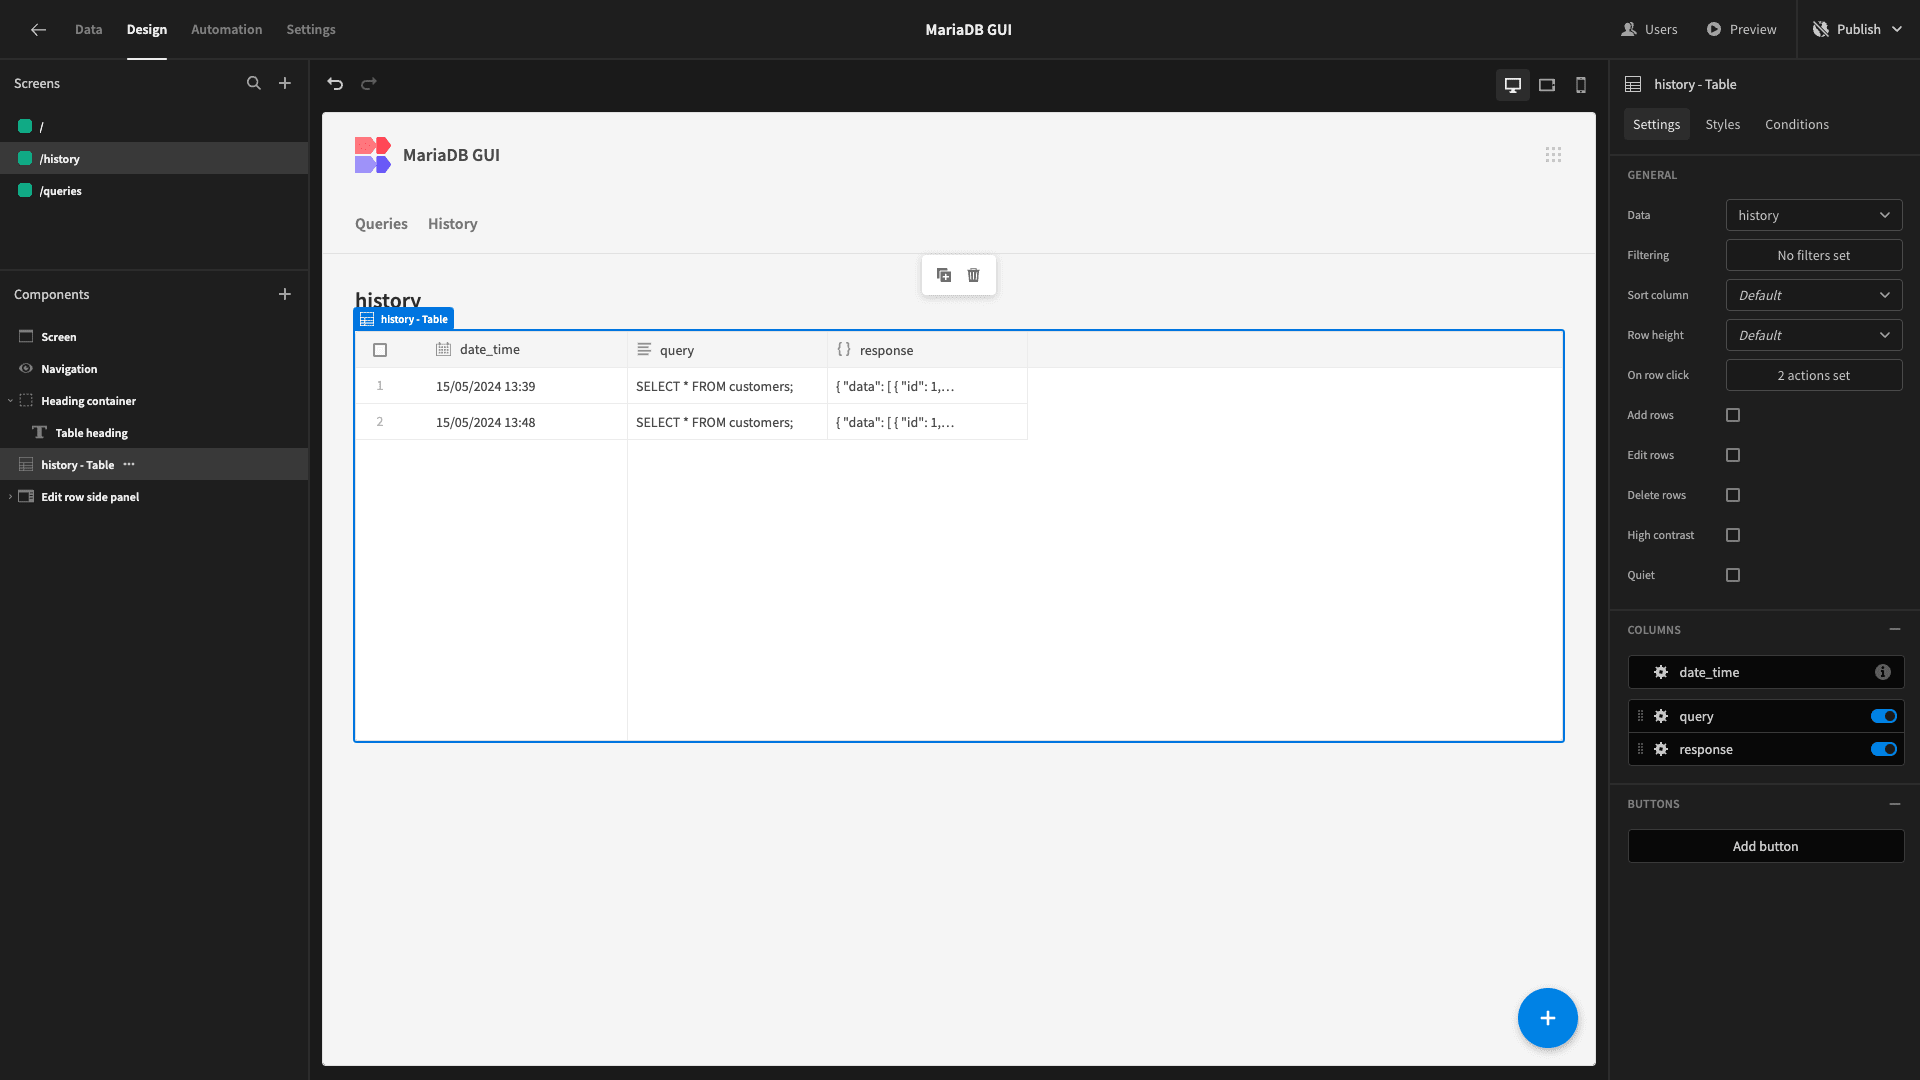Collapse the Heading container tree item
1920x1080 pixels.
(10, 401)
